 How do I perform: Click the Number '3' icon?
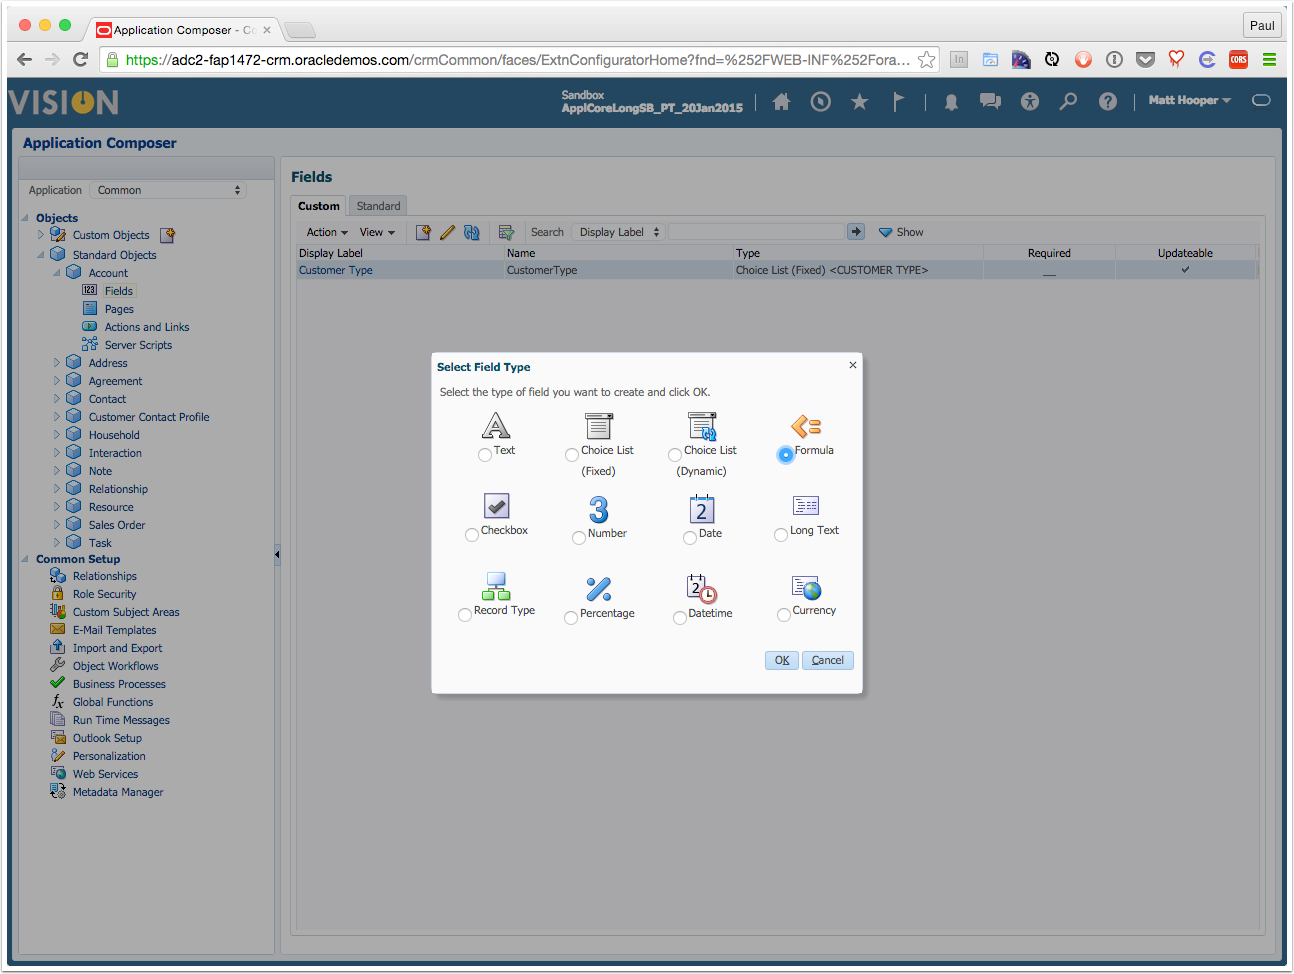click(599, 510)
